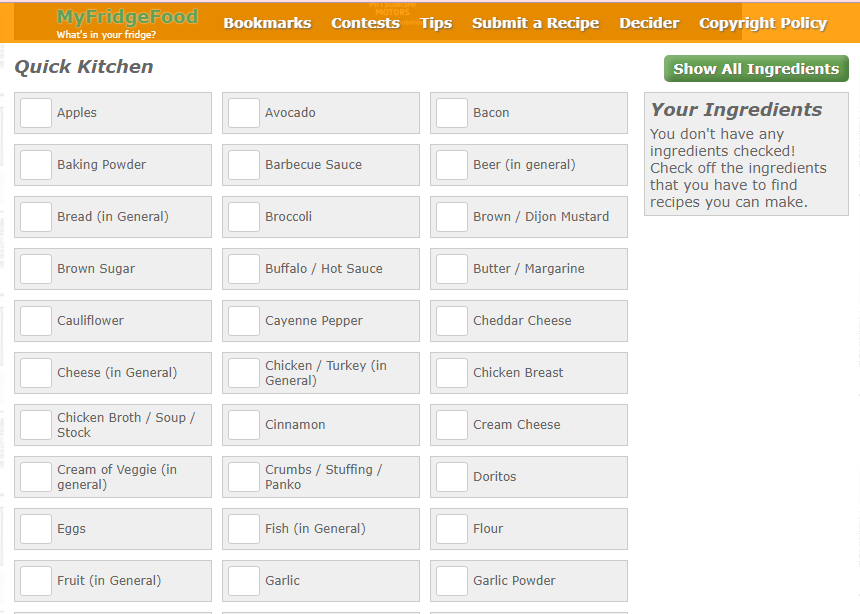860x614 pixels.
Task: Toggle the Cinnamon ingredient checkbox
Action: coord(244,425)
